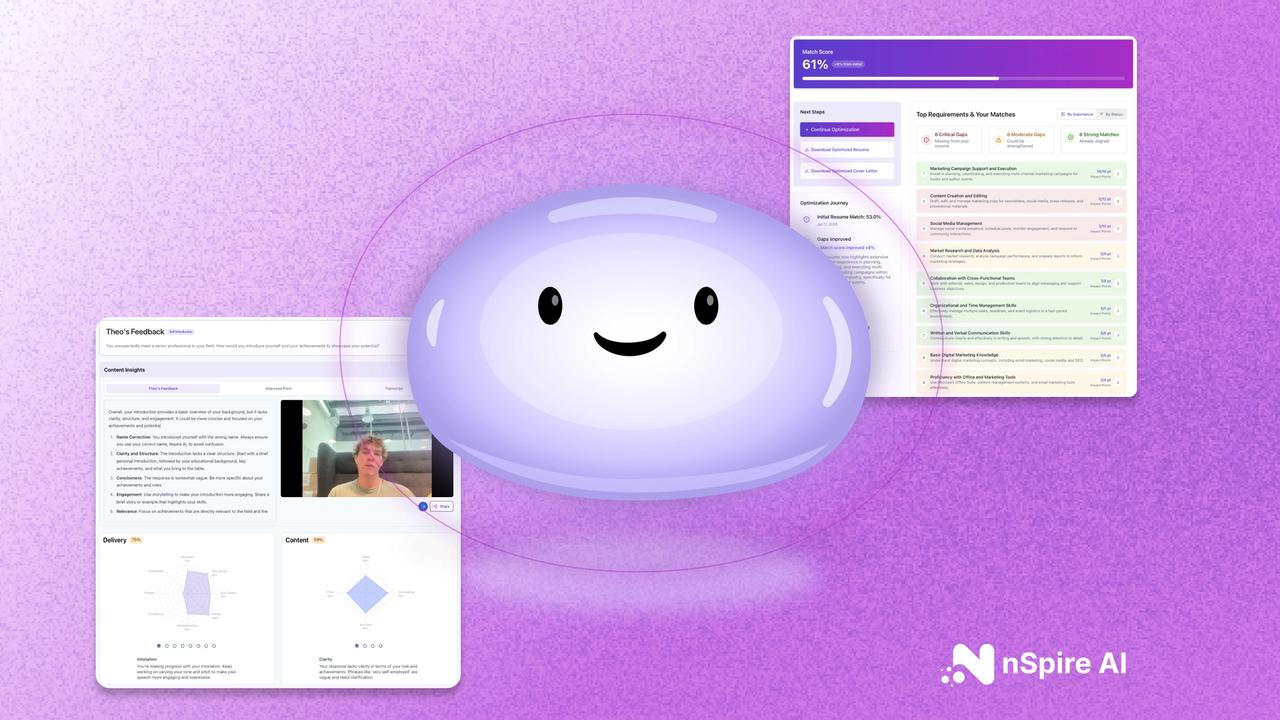
Task: Select last Content carousel dot
Action: coord(381,646)
